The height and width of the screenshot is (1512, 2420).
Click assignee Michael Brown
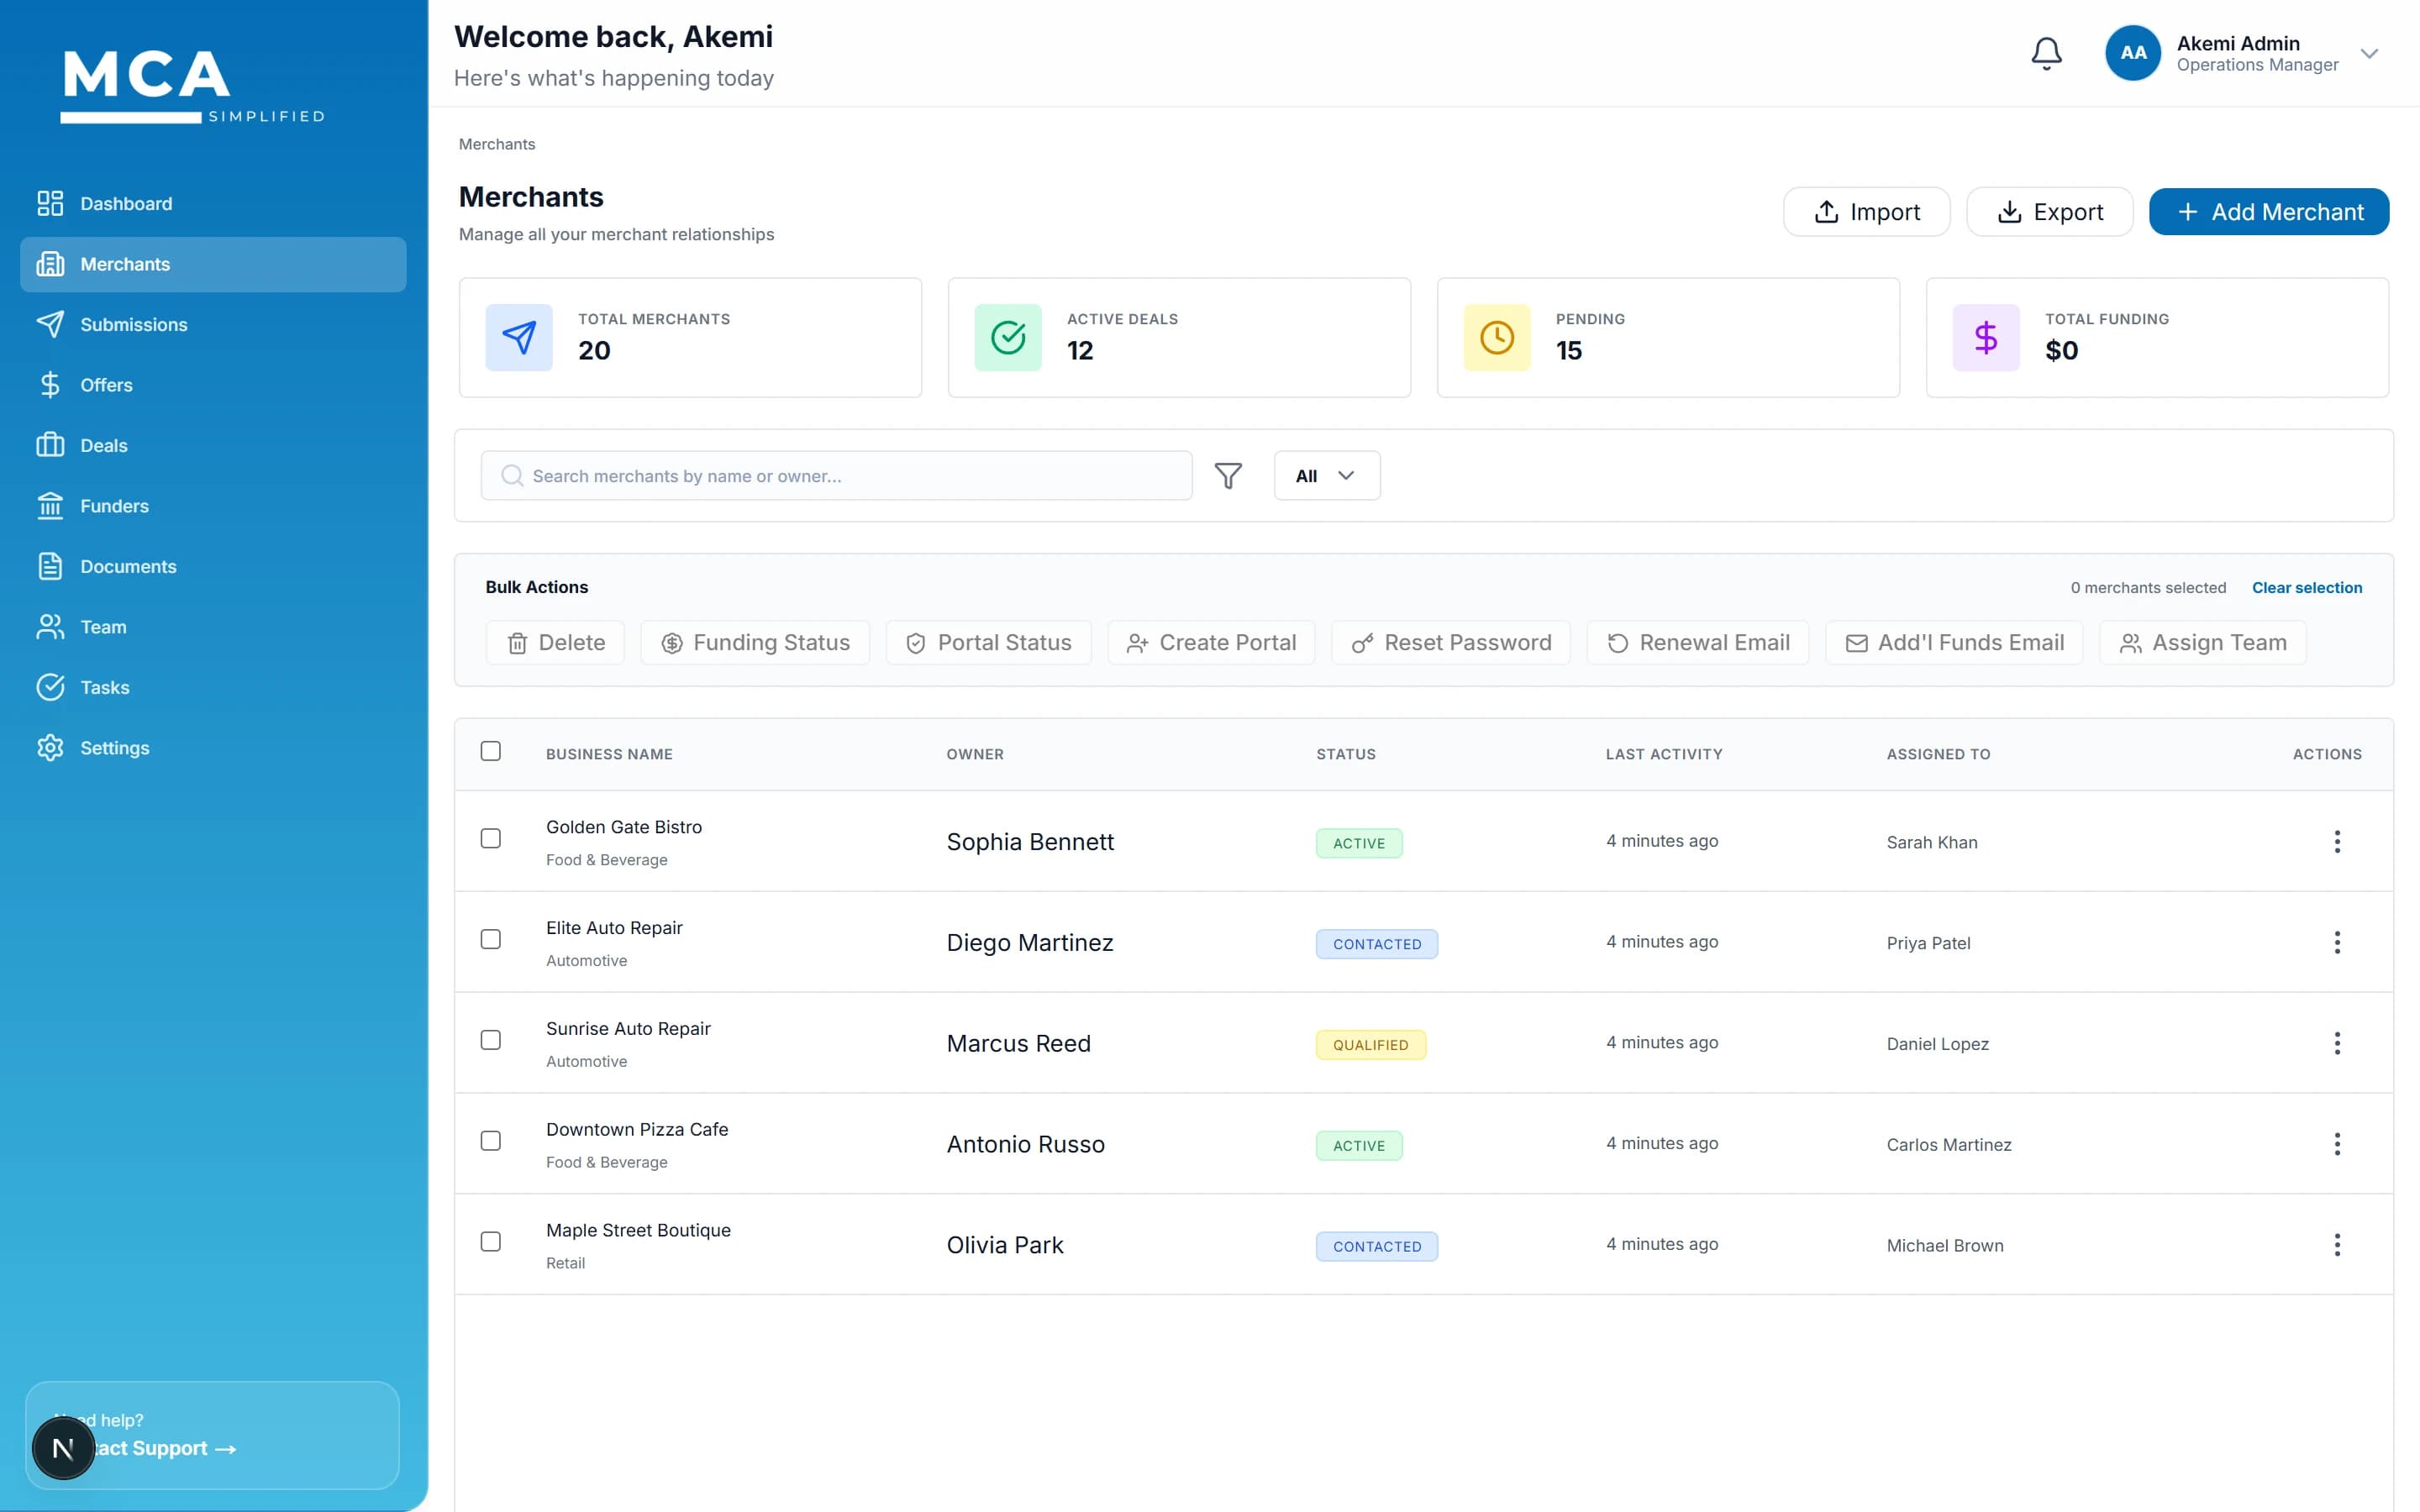pos(1945,1245)
